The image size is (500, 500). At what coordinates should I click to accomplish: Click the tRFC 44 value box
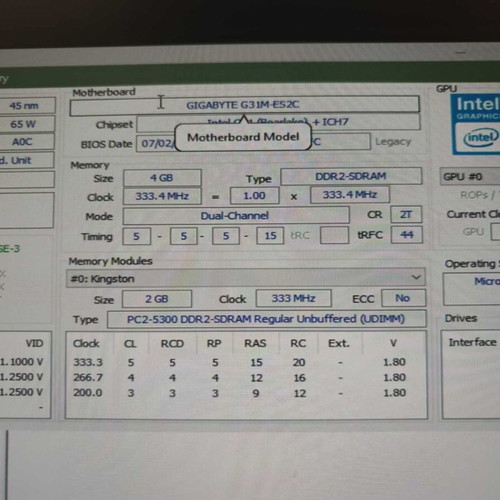[x=406, y=235]
